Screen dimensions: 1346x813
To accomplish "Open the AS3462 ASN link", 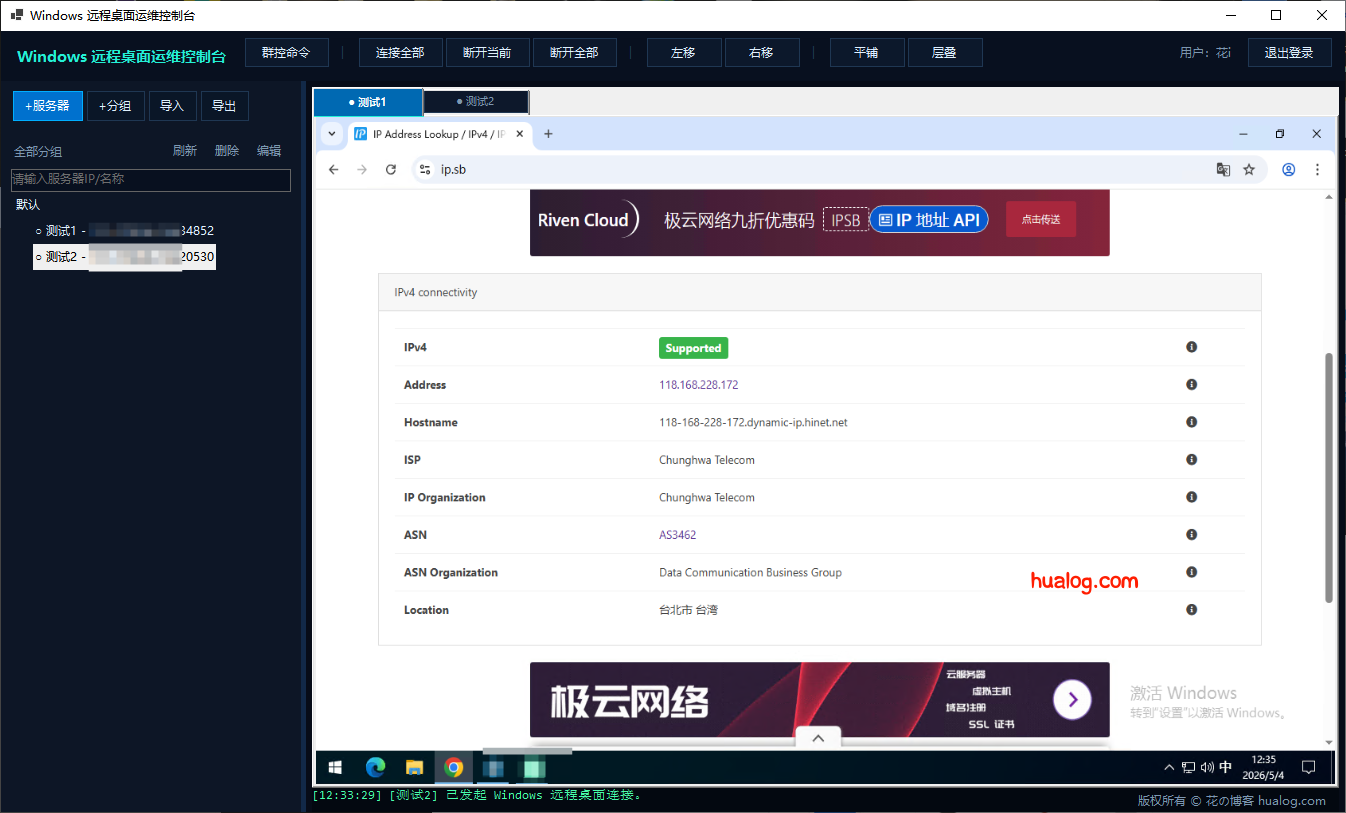I will click(678, 535).
